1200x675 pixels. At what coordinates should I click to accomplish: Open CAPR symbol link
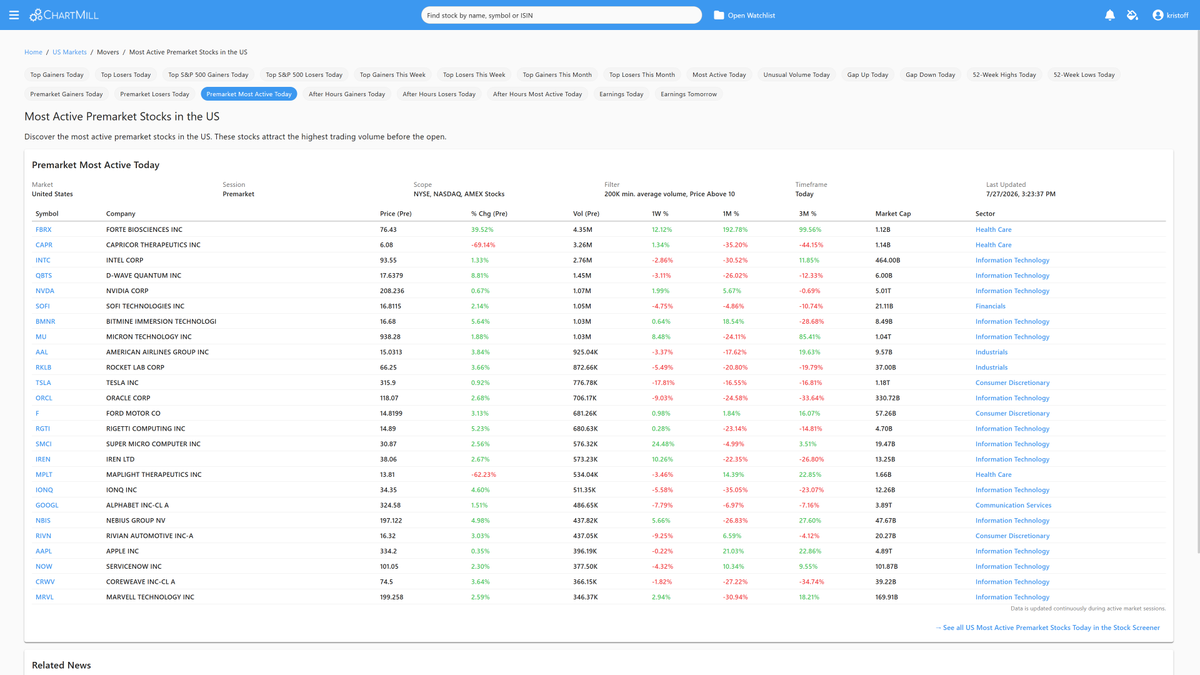point(44,245)
